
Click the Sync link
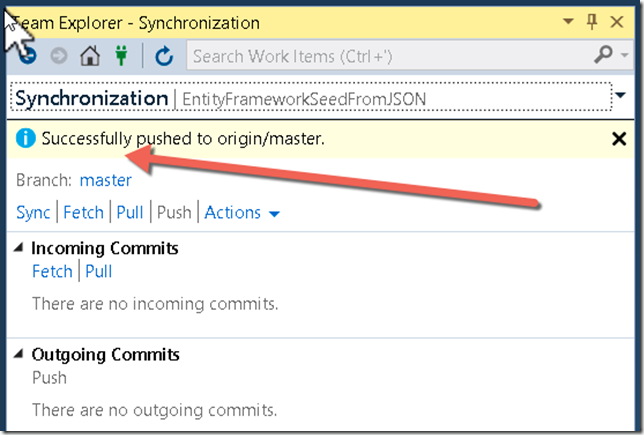click(x=33, y=213)
